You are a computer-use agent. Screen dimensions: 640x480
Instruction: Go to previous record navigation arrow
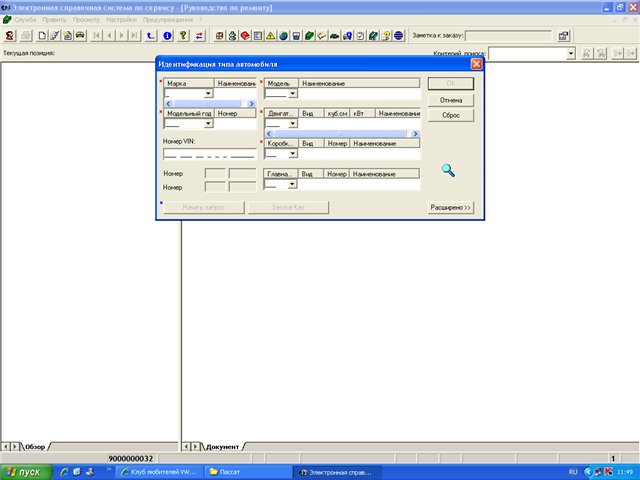coord(109,36)
